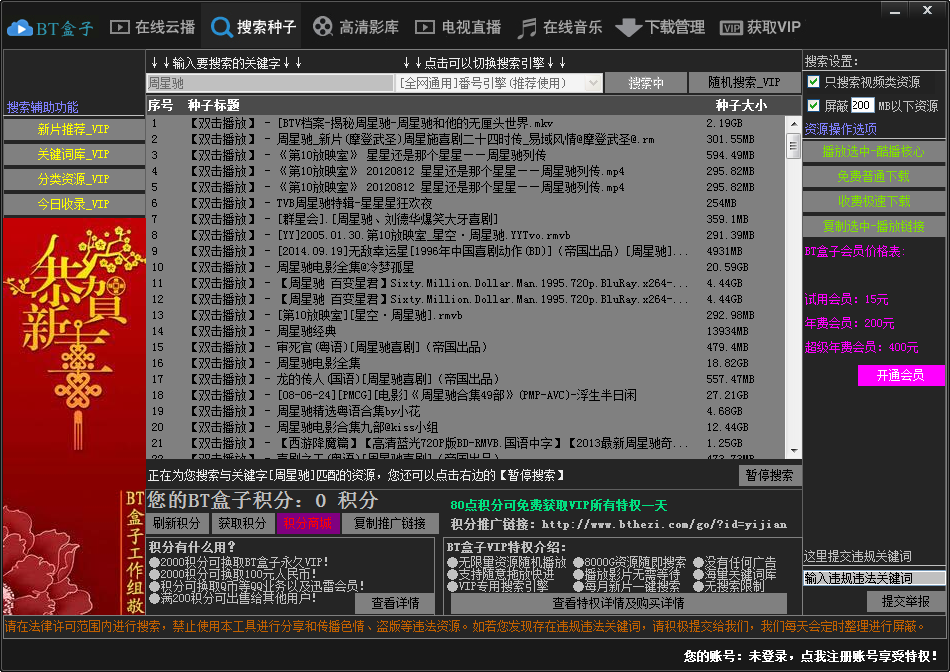Screen dimensions: 950x672
Task: Click the 暂停搜索 button
Action: coord(769,475)
